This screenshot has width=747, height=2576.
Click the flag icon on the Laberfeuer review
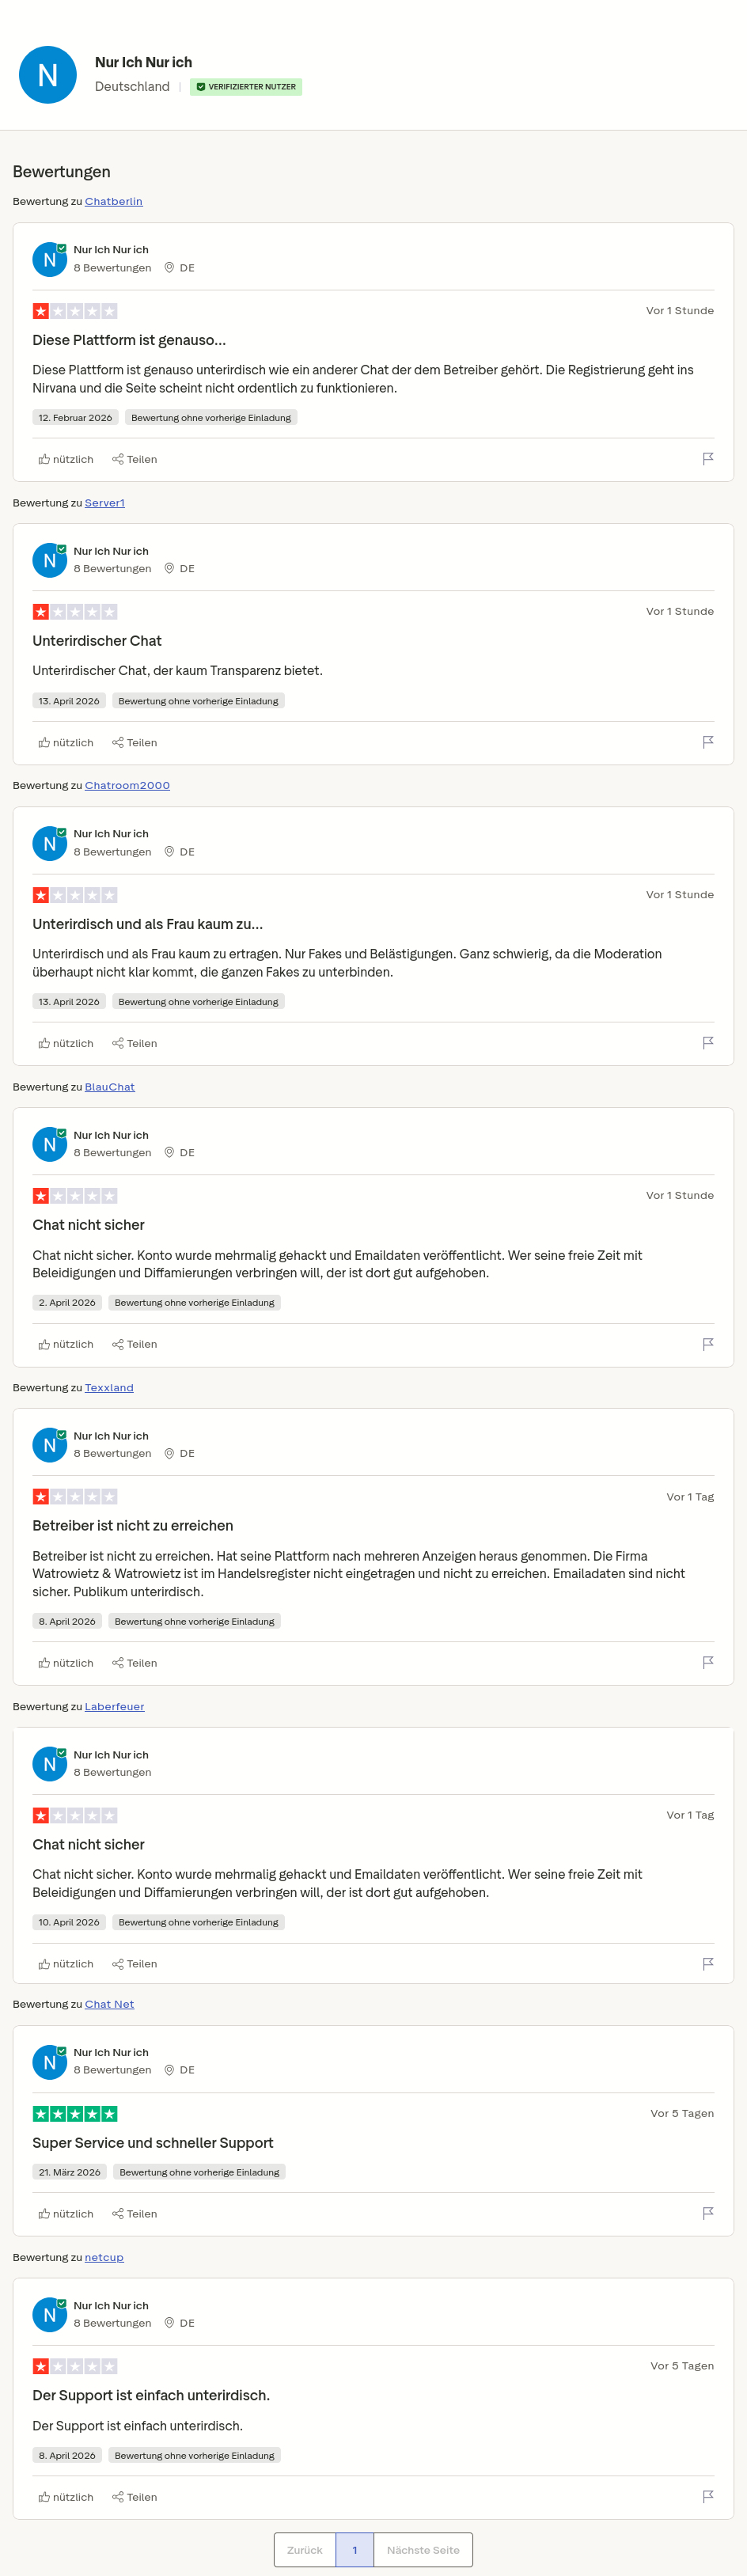708,1963
